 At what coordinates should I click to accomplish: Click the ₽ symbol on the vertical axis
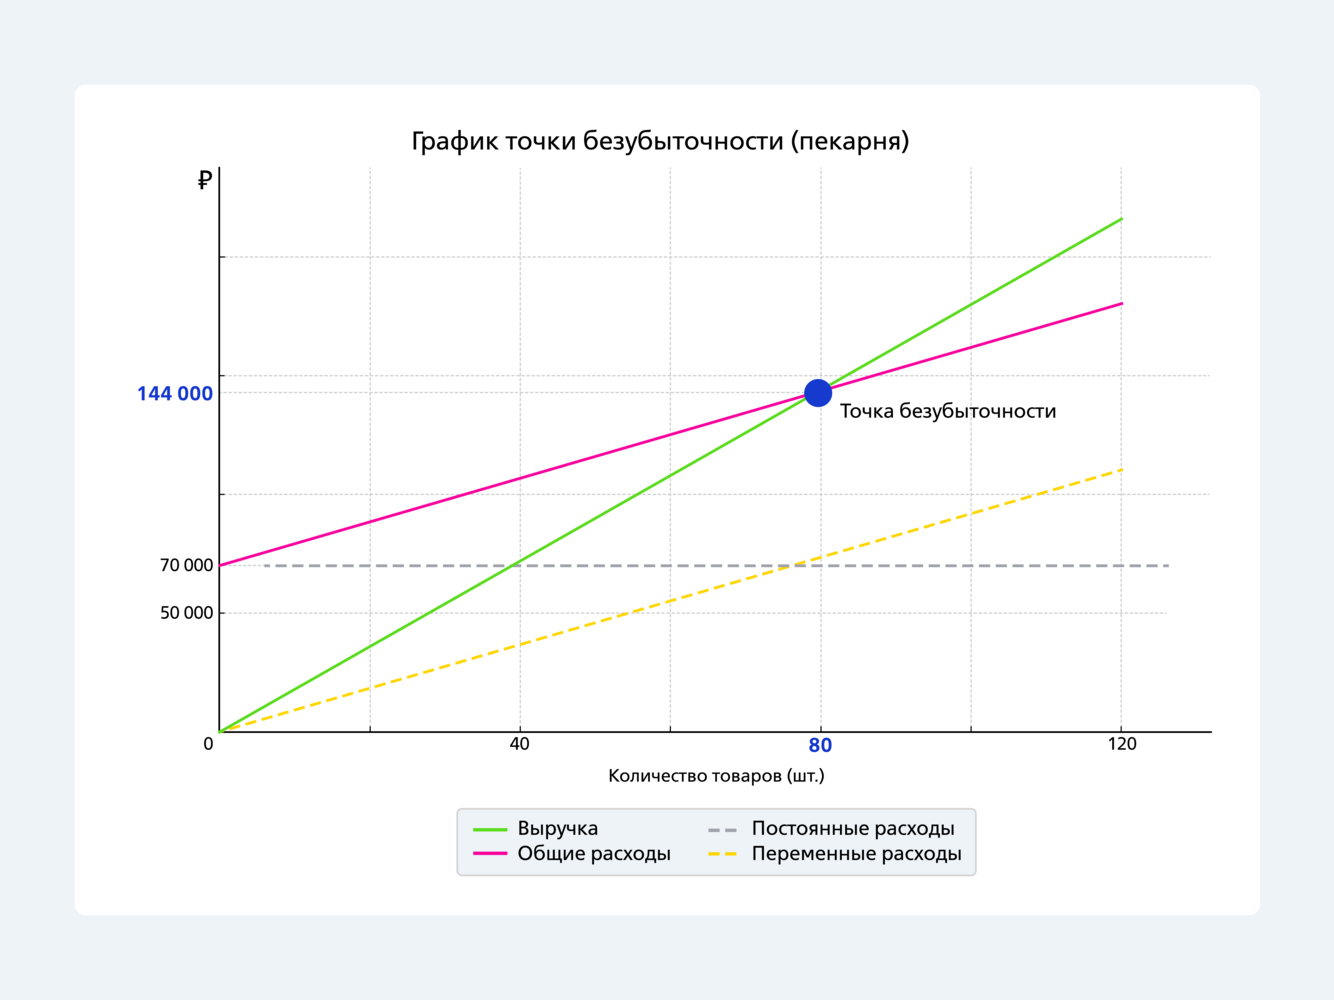pos(205,181)
